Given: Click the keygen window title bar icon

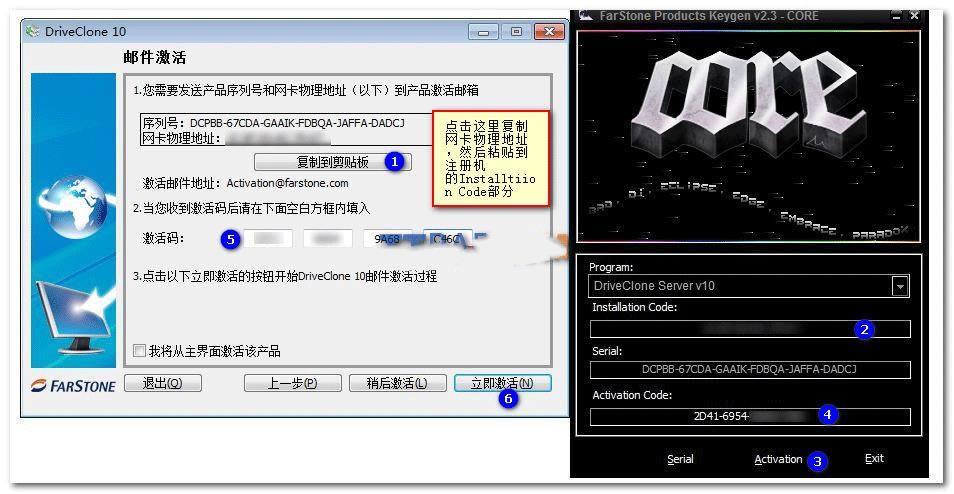Looking at the screenshot, I should click(x=586, y=16).
